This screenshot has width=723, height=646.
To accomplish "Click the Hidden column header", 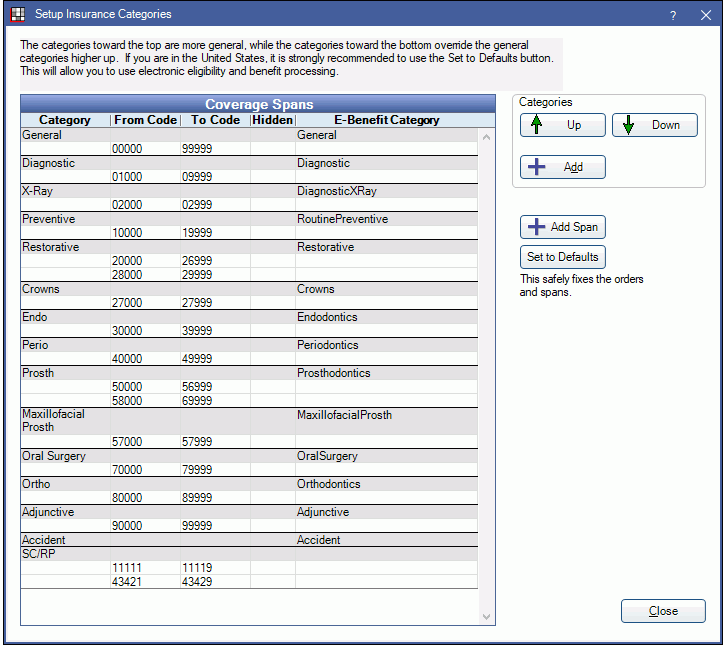I will tap(273, 120).
